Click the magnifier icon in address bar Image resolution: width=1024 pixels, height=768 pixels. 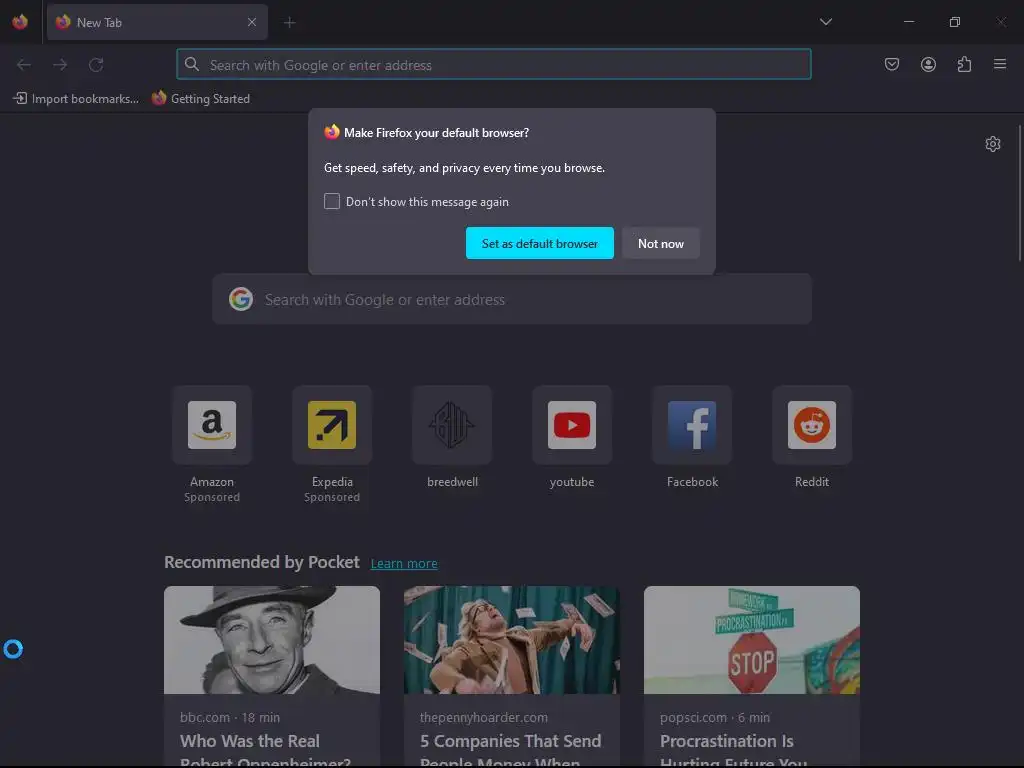pos(191,64)
